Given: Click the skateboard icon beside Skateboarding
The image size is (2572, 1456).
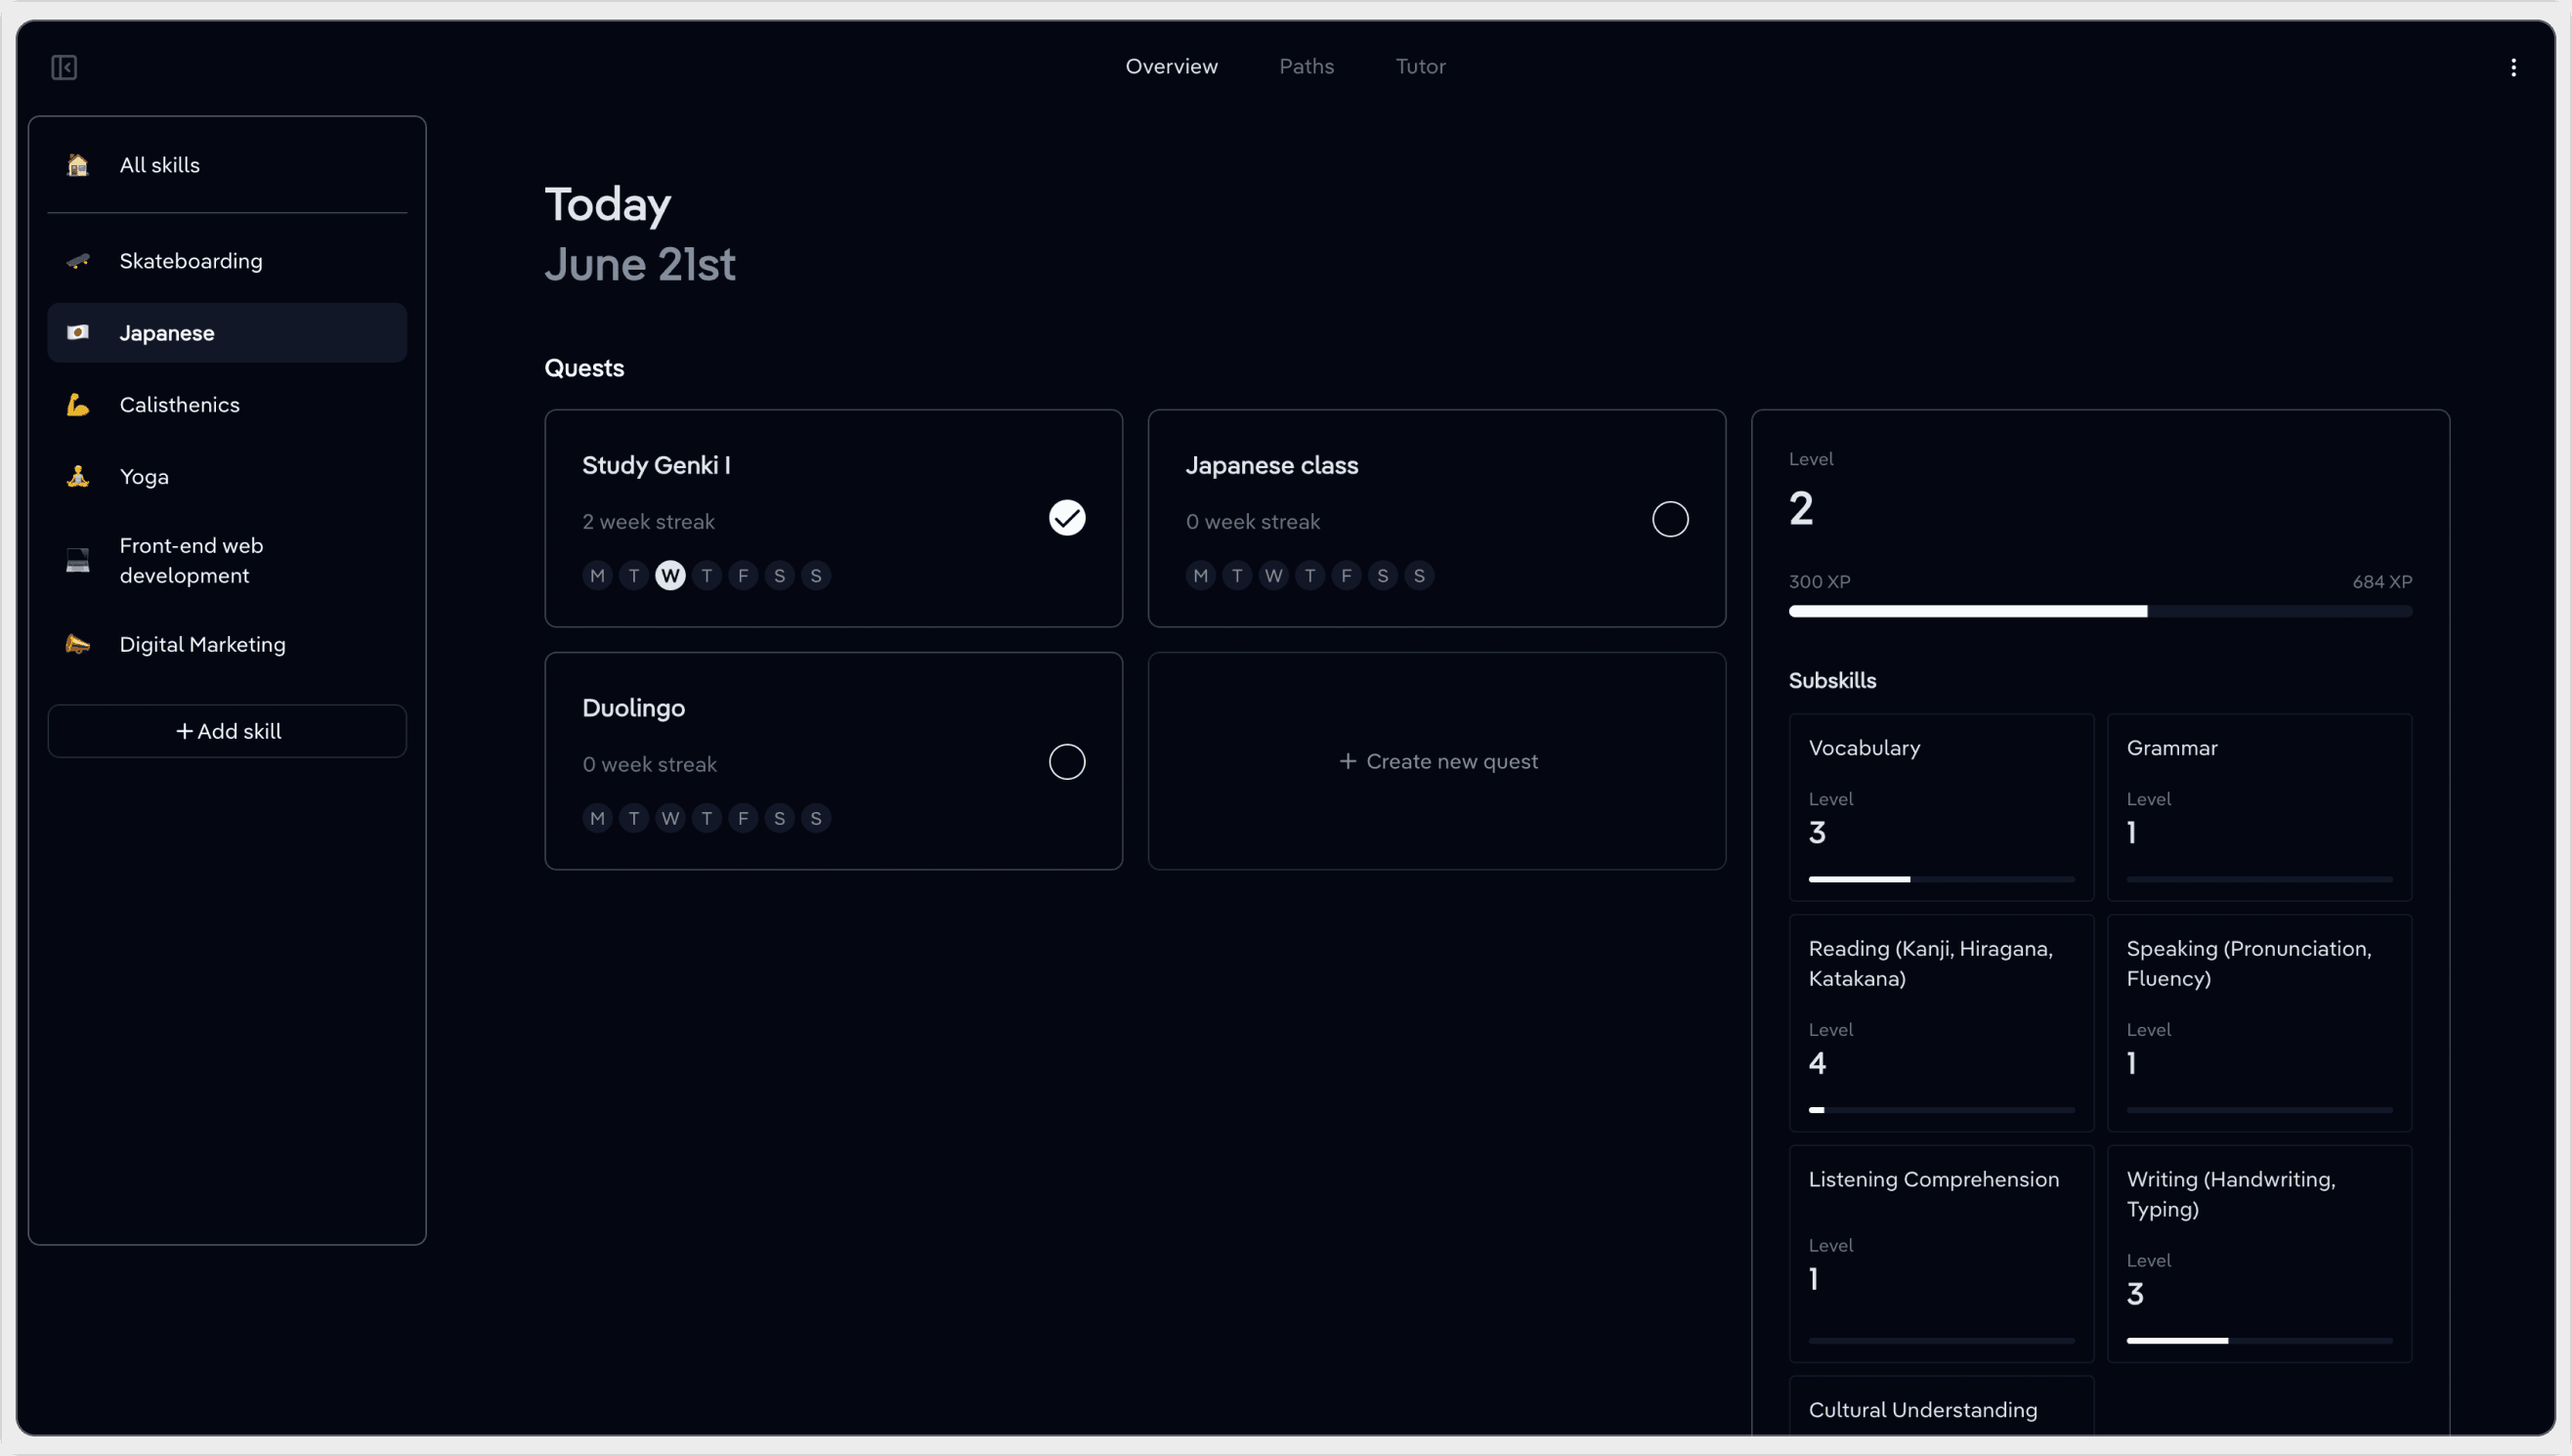Looking at the screenshot, I should (78, 261).
